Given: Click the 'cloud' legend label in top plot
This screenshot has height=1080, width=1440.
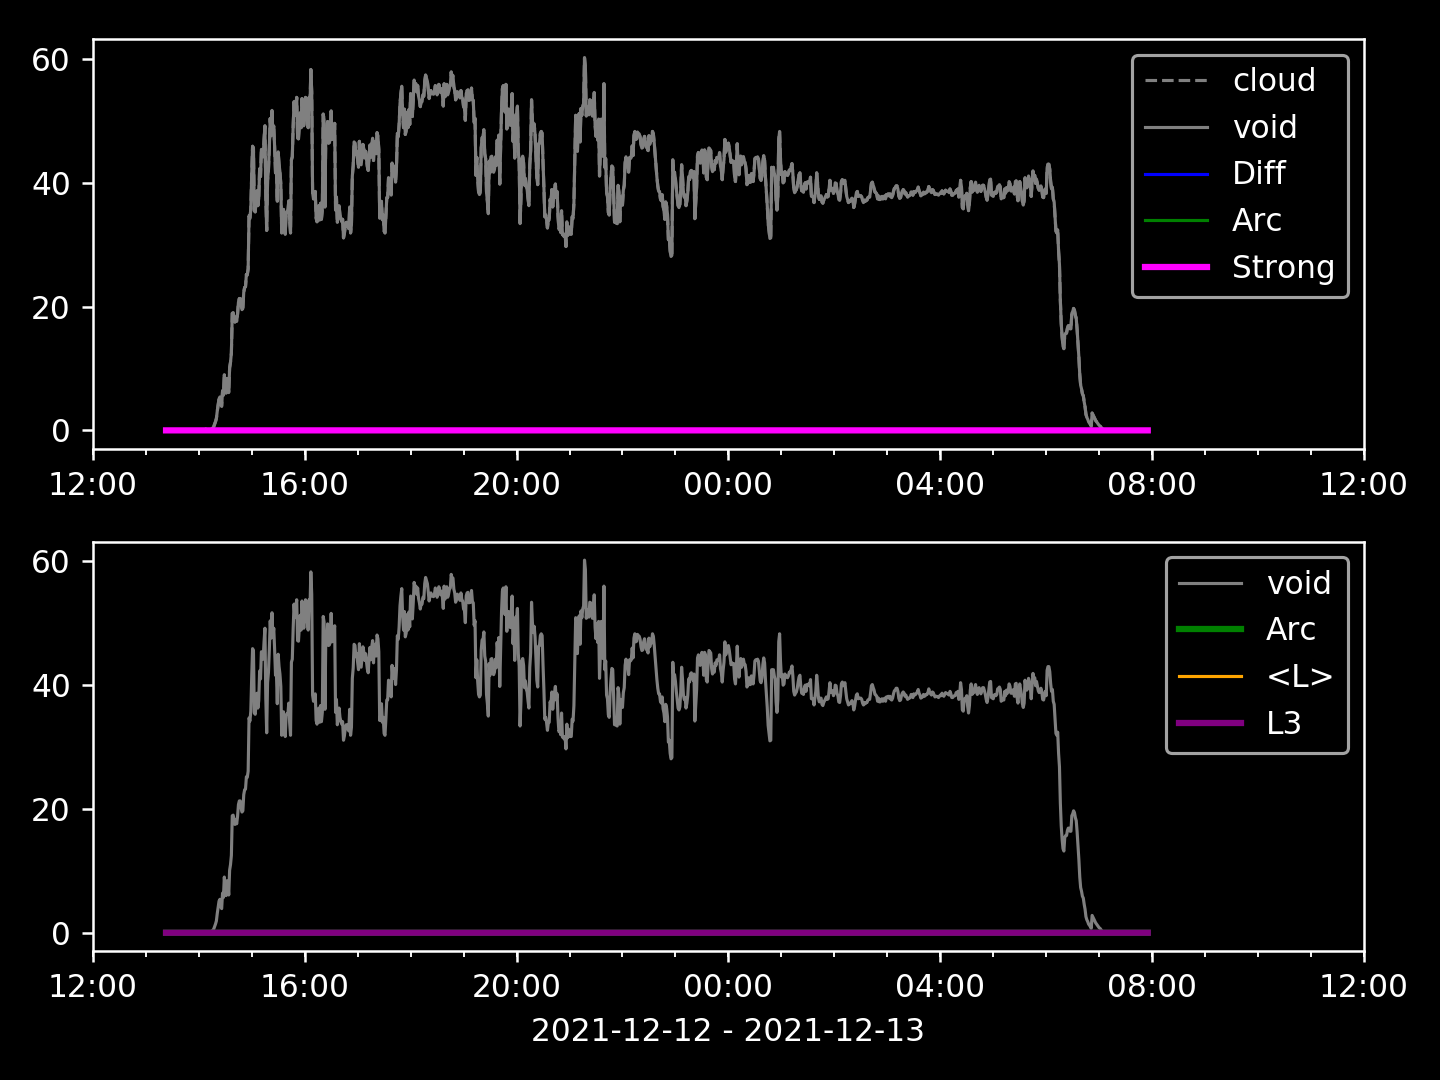Looking at the screenshot, I should (1273, 80).
